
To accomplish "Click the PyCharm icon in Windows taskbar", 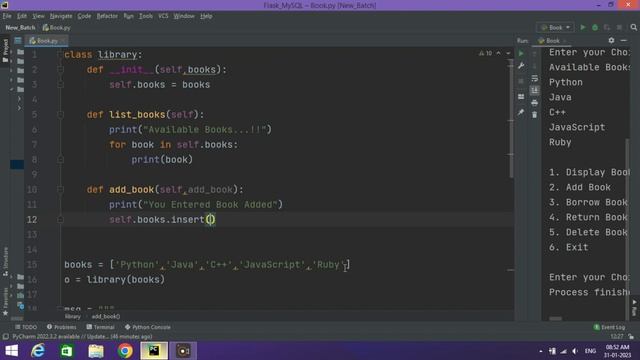I will pos(154,351).
